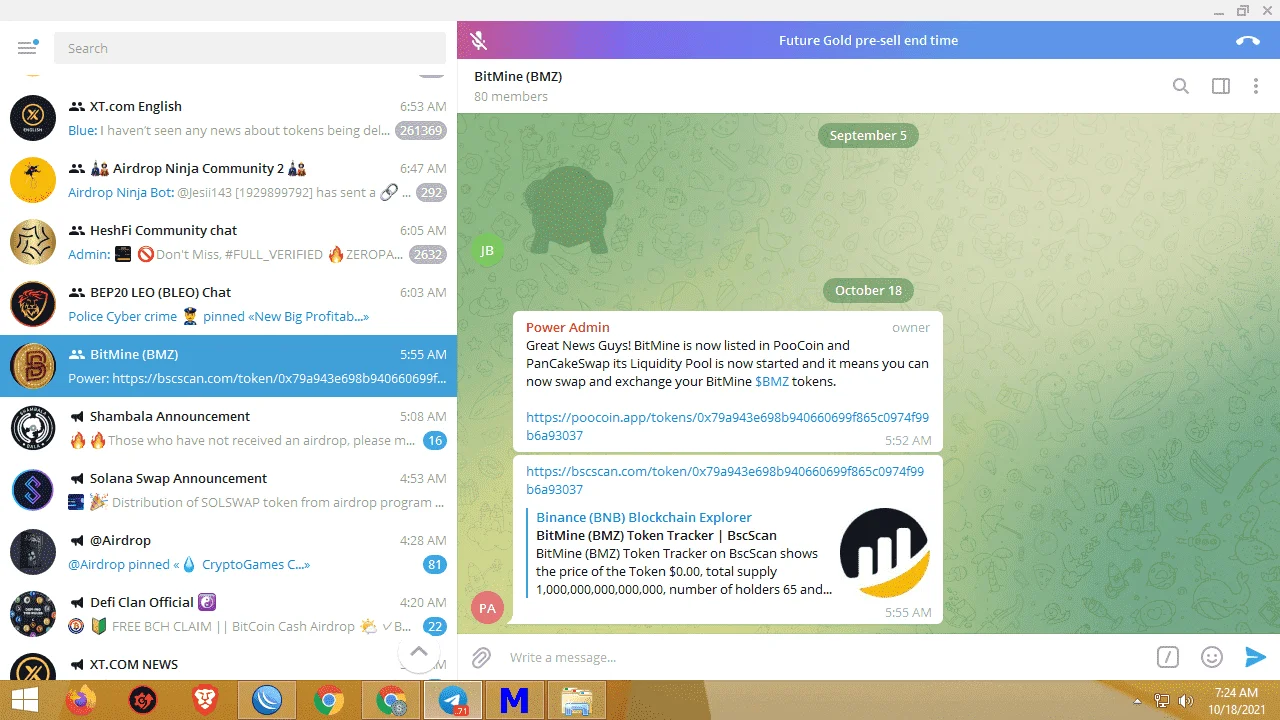Click the Solana Swap avatar
The height and width of the screenshot is (720, 1280).
click(x=33, y=490)
